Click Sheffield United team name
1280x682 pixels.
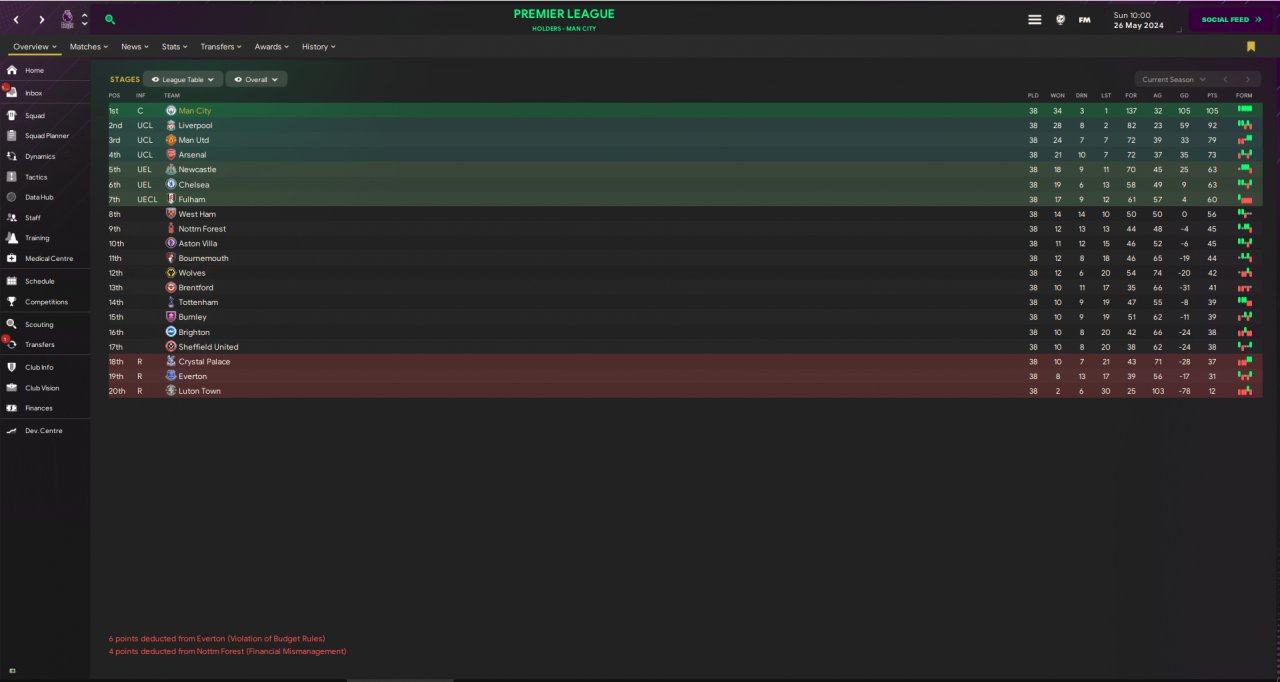(208, 347)
